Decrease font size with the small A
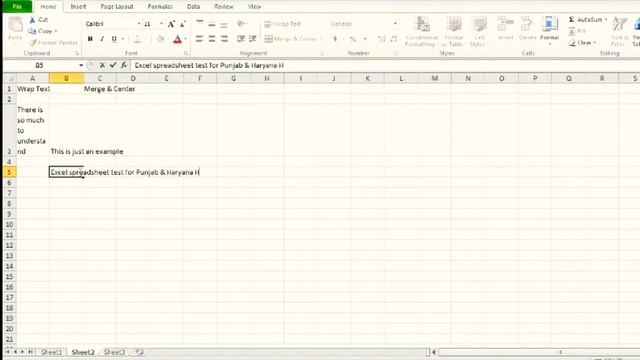 (182, 24)
